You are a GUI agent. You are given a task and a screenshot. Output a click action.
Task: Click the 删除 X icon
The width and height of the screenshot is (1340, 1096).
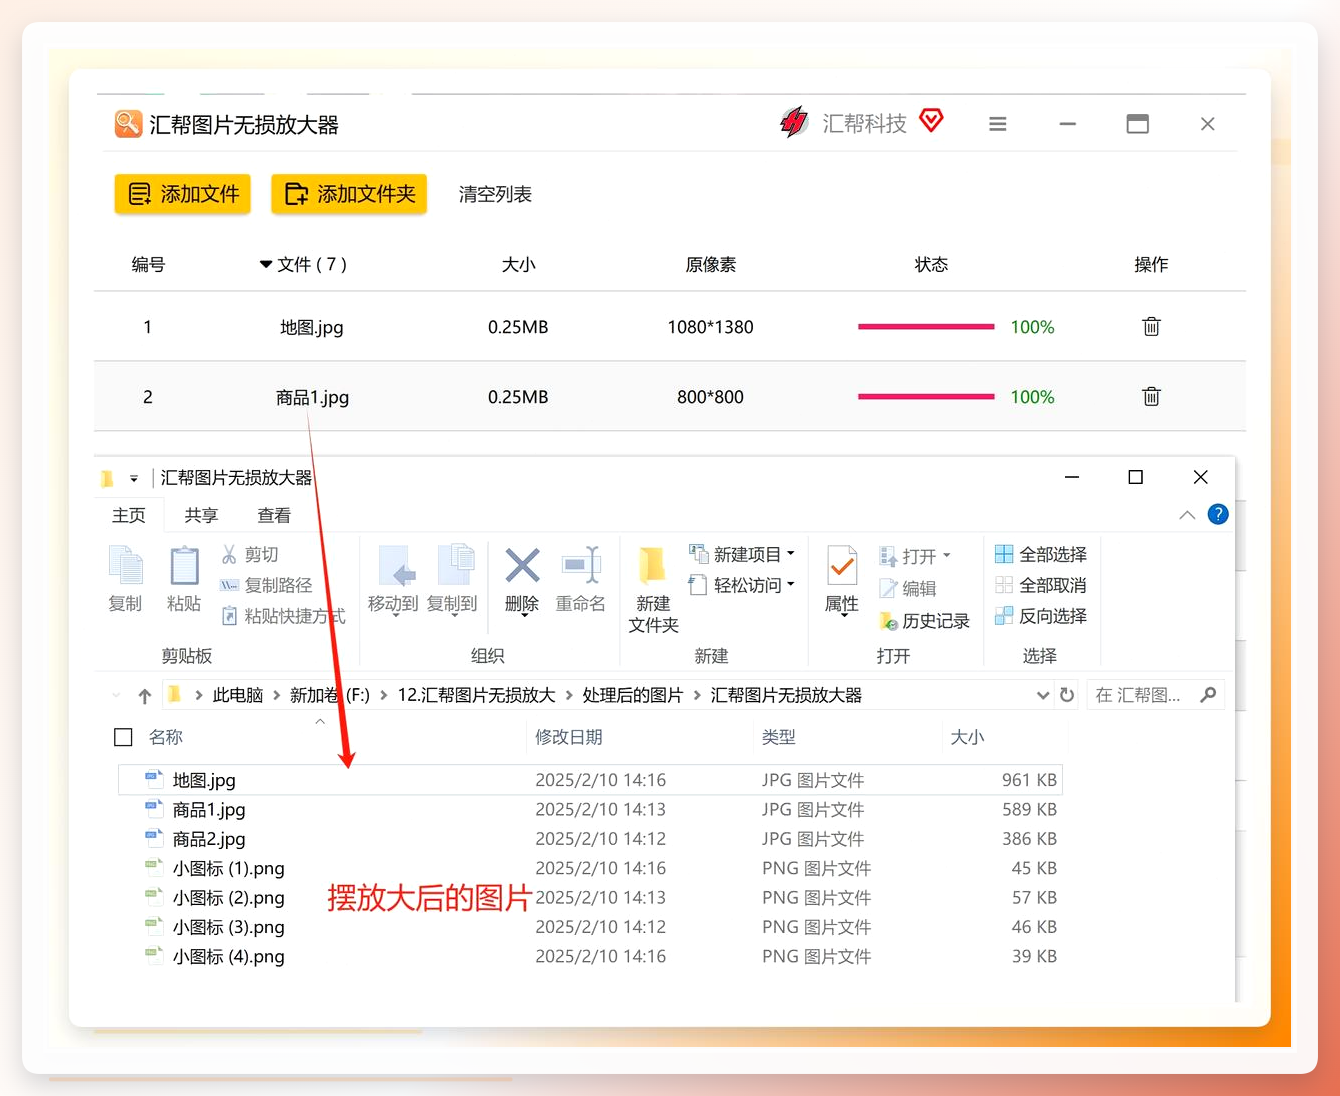[x=522, y=566]
